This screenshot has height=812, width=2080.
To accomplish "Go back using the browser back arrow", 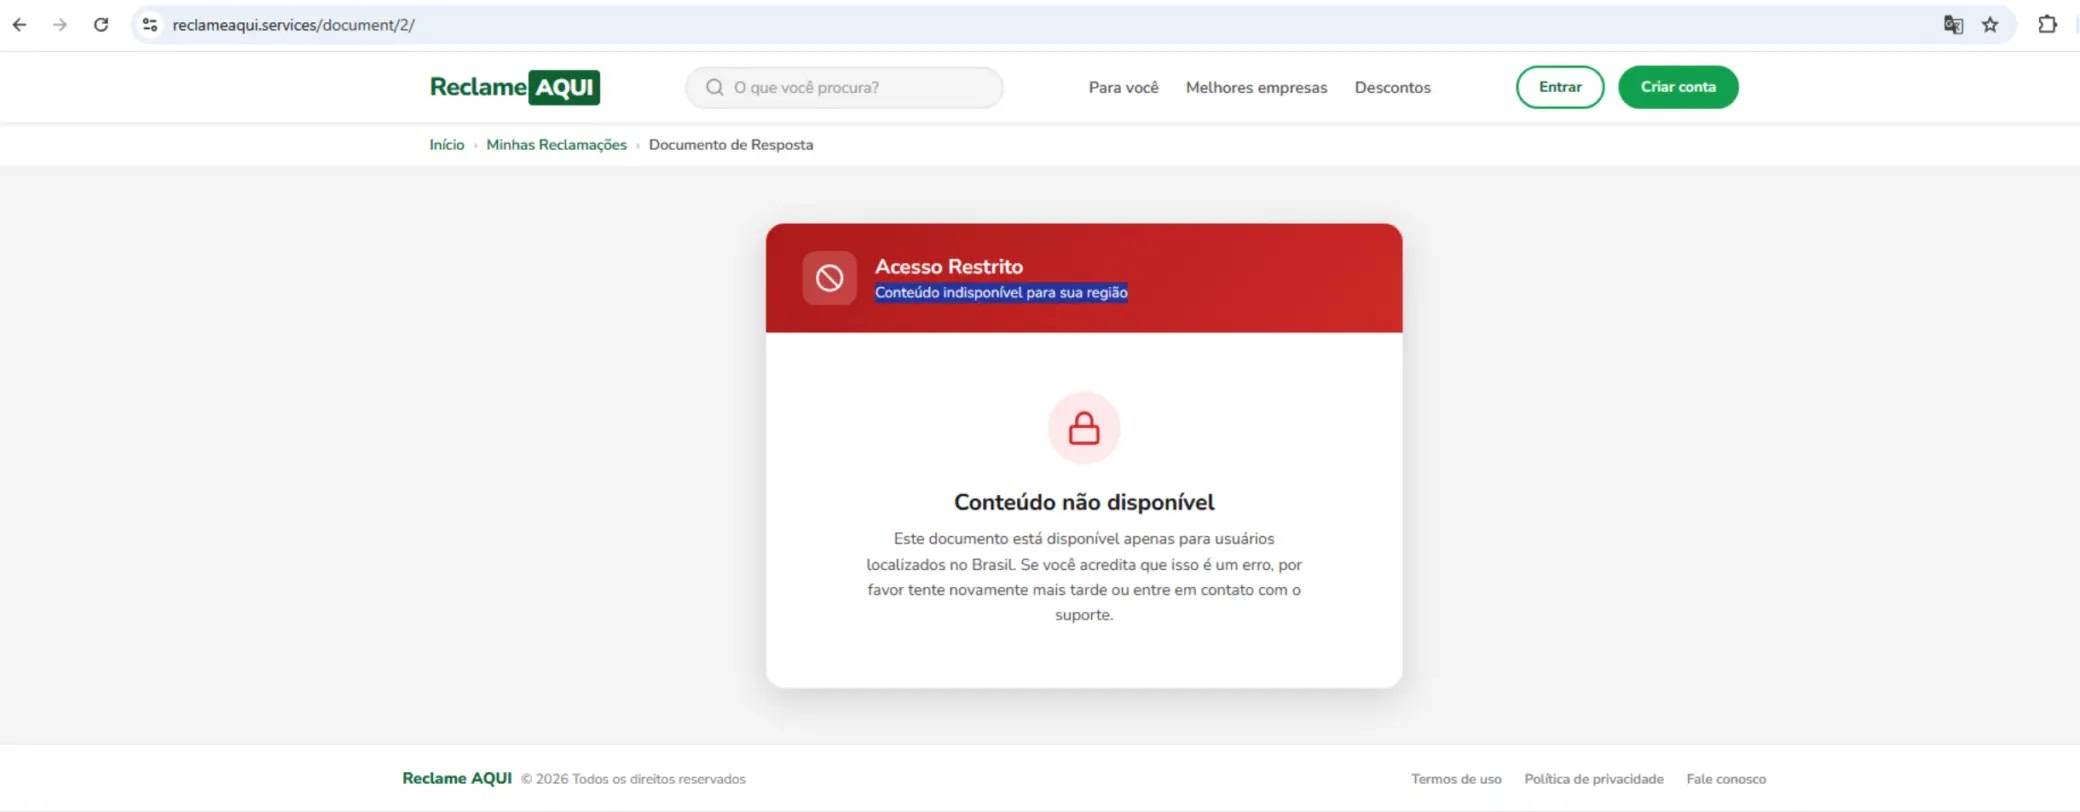I will pyautogui.click(x=19, y=25).
